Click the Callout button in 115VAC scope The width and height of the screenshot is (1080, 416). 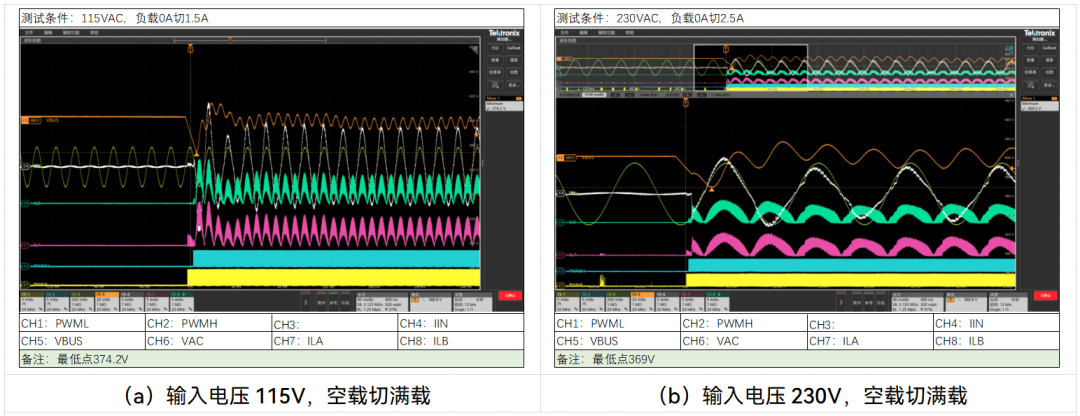pos(514,48)
